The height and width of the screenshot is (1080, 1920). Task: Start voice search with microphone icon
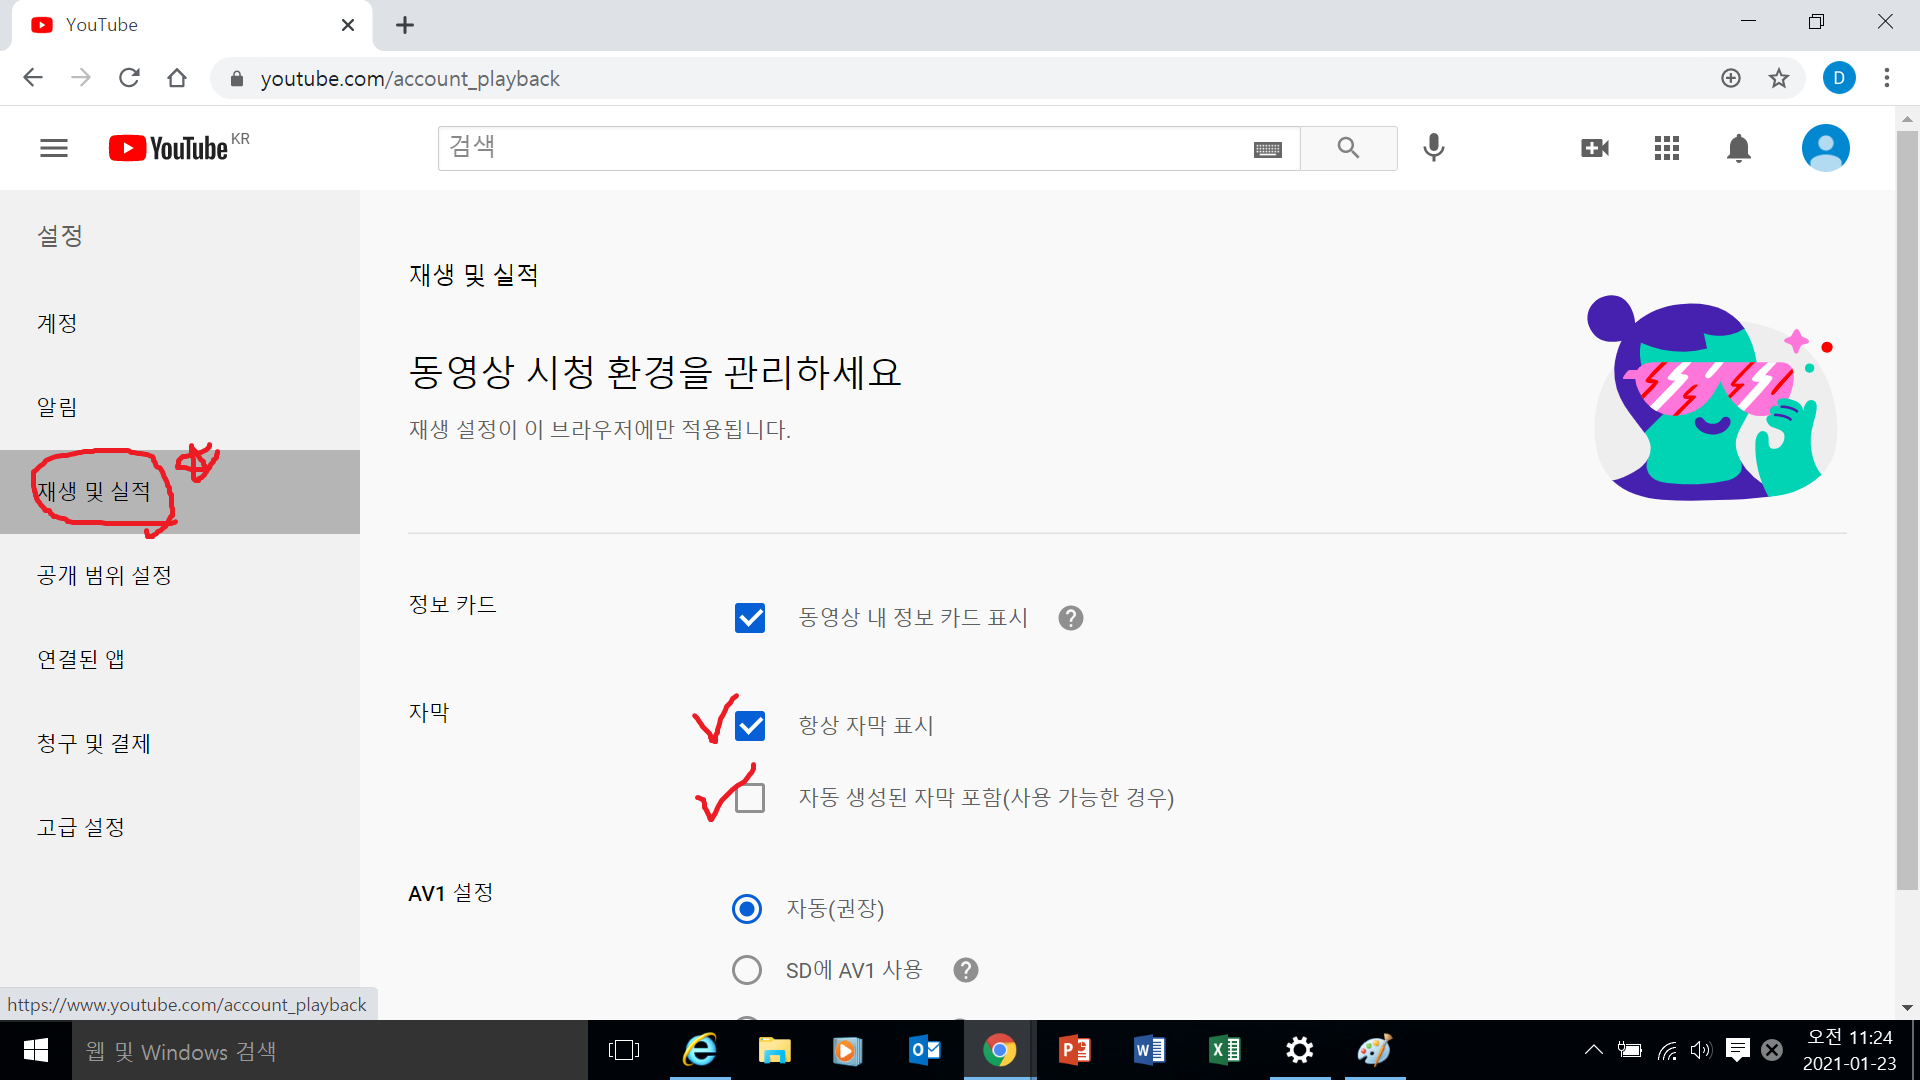(1433, 148)
